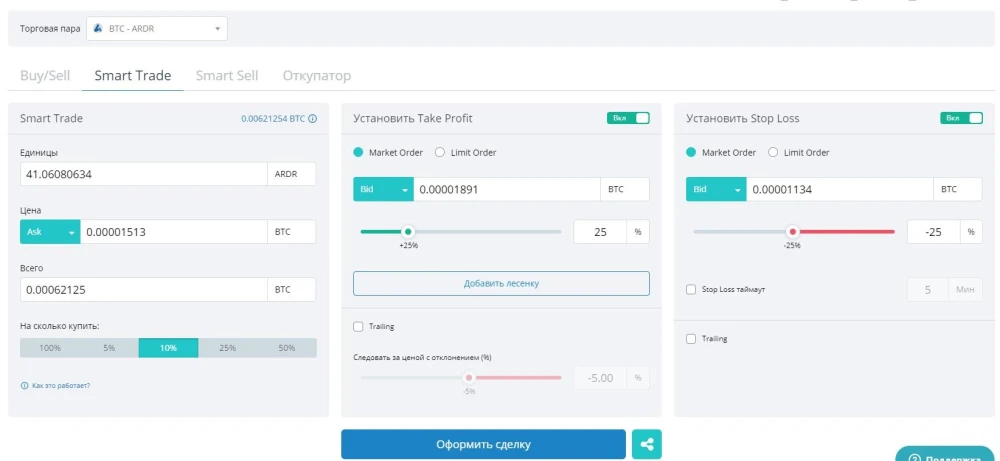Enable Trailing checkbox in Take Profit panel
Screen dimensions: 1000x461
[x=358, y=326]
